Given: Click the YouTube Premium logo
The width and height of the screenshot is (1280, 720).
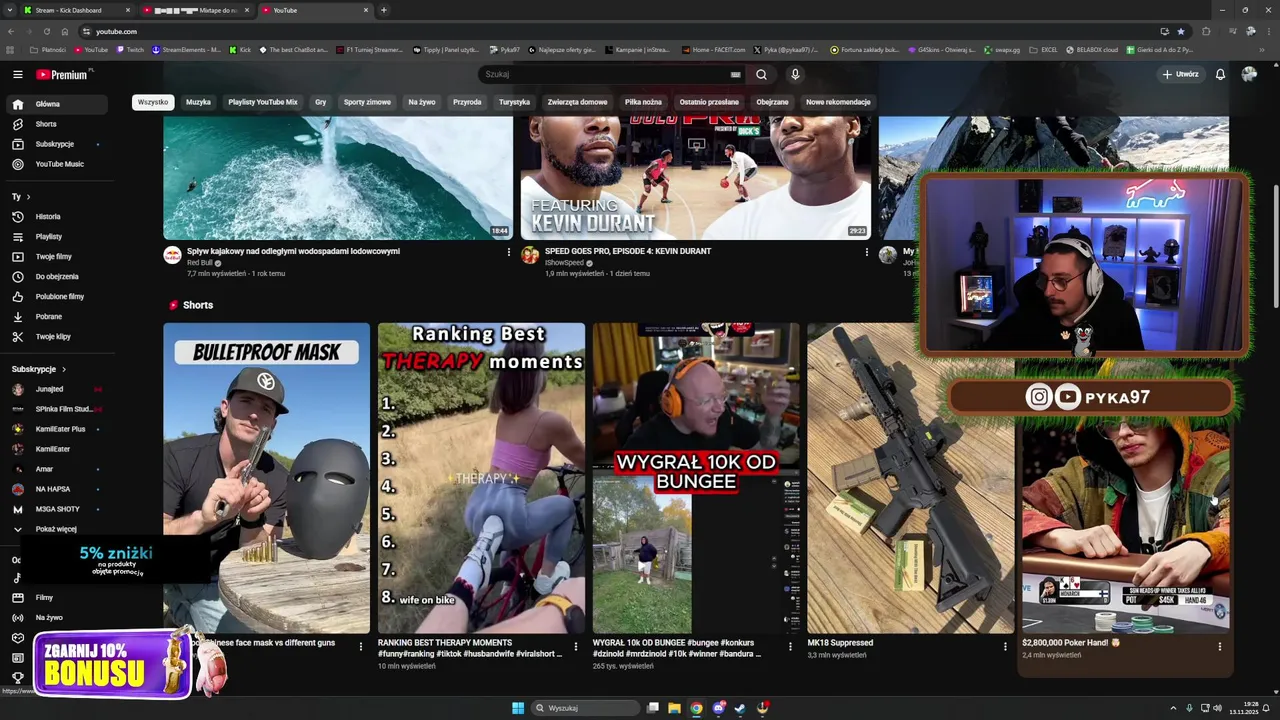Looking at the screenshot, I should click(64, 74).
